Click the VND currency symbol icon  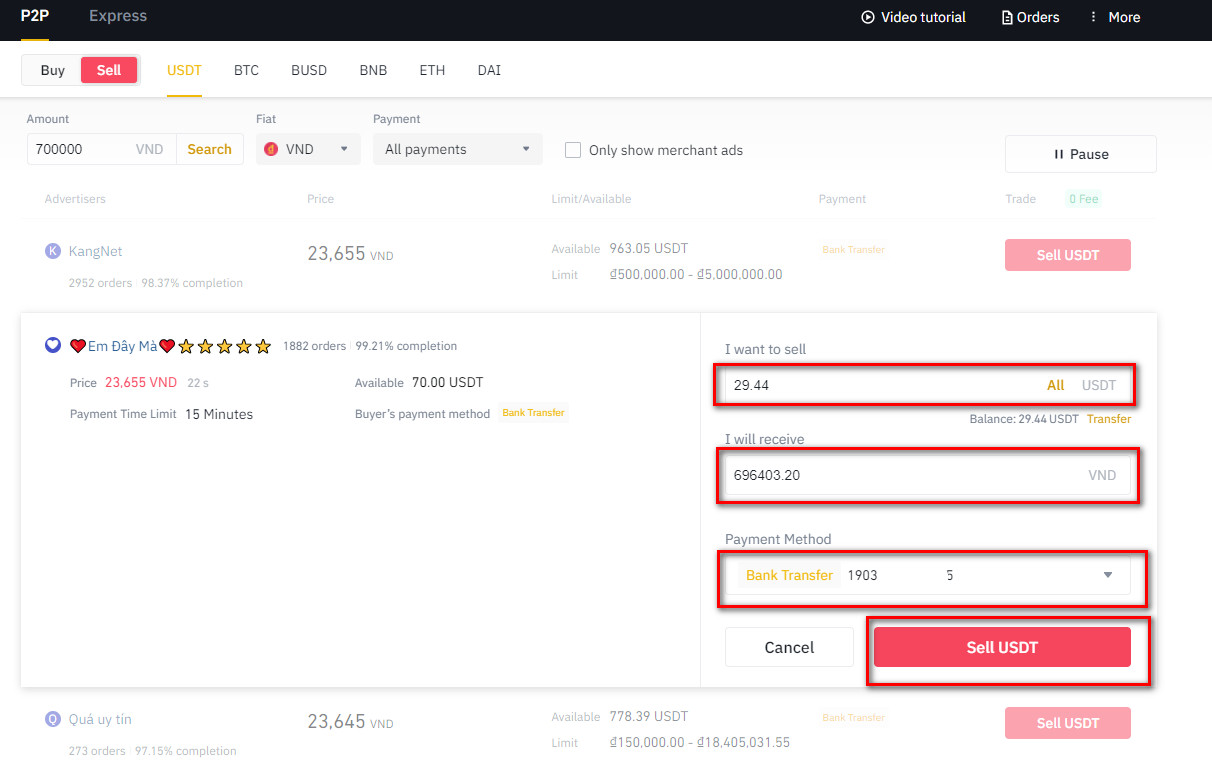point(271,149)
